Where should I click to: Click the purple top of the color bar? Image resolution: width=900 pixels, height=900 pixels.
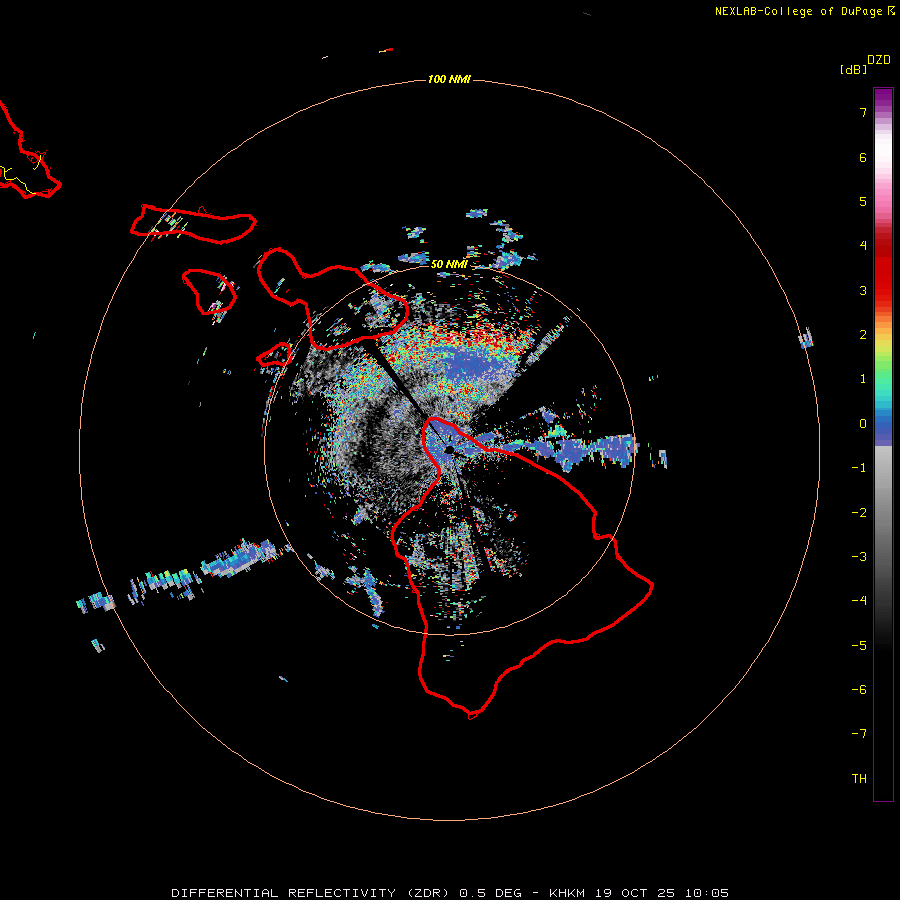883,98
